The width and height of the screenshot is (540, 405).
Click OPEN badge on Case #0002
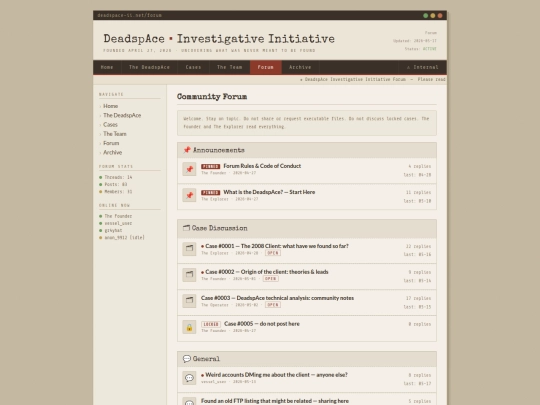tap(271, 279)
